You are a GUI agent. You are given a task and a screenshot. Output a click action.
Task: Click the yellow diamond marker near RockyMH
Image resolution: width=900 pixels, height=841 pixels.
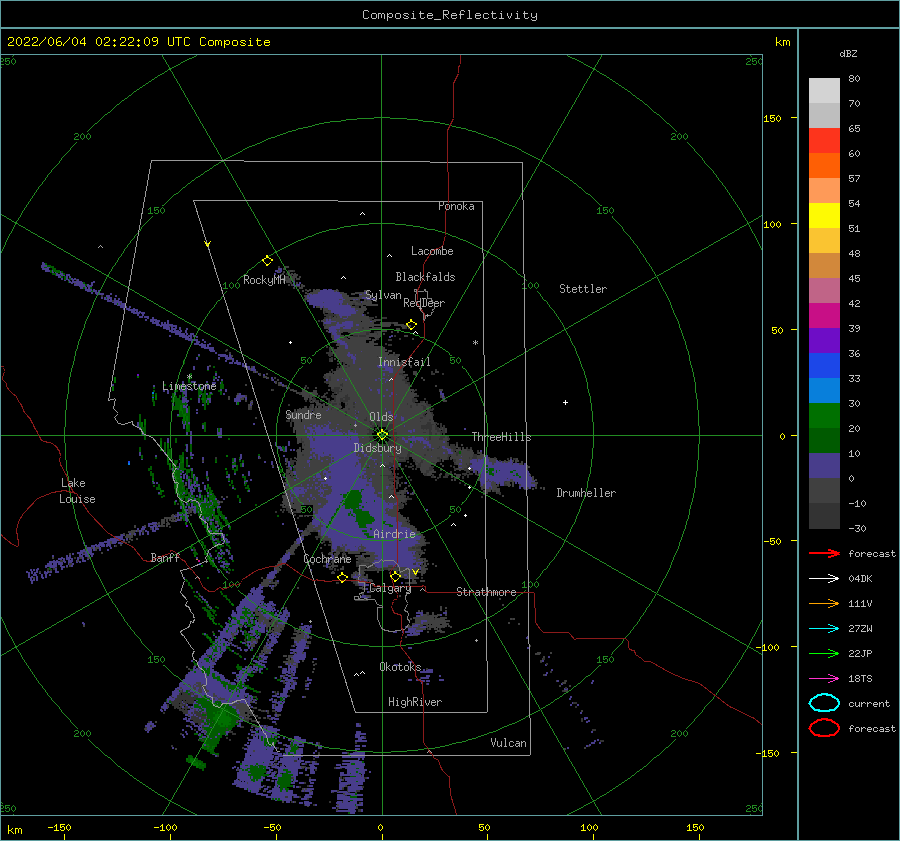(x=267, y=261)
